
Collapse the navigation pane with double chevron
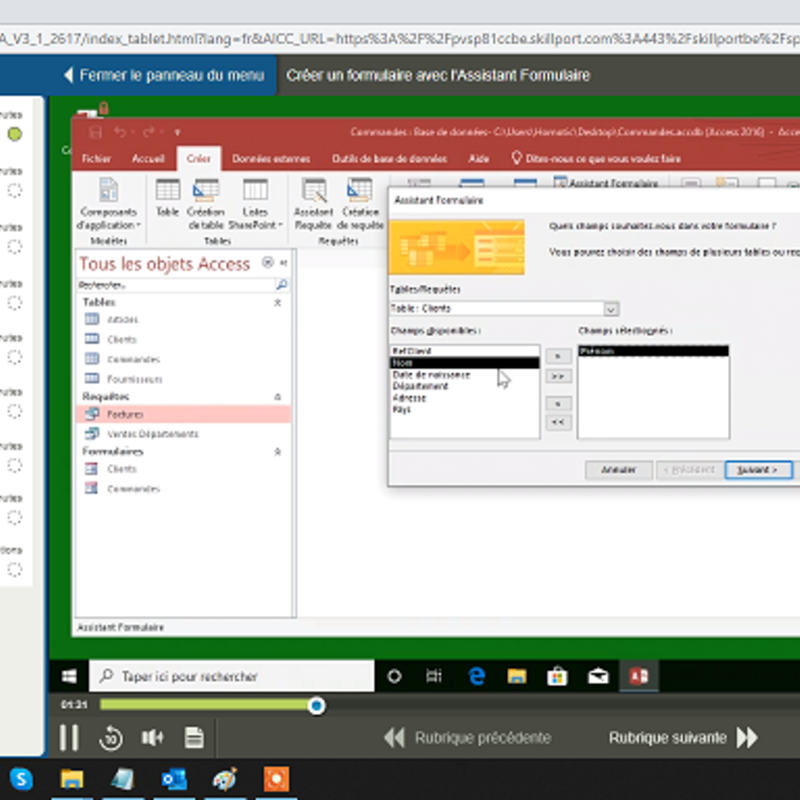(284, 263)
